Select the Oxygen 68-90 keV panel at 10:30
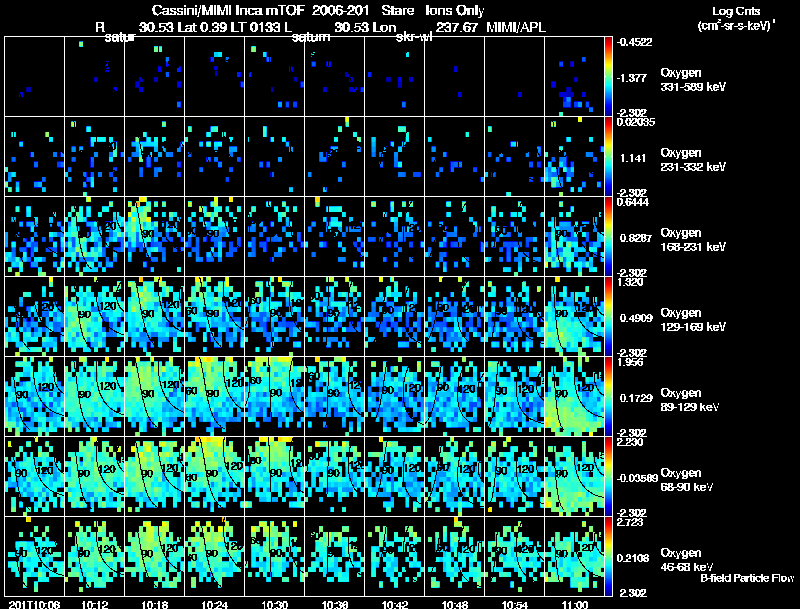Image resolution: width=800 pixels, height=609 pixels. [x=274, y=476]
